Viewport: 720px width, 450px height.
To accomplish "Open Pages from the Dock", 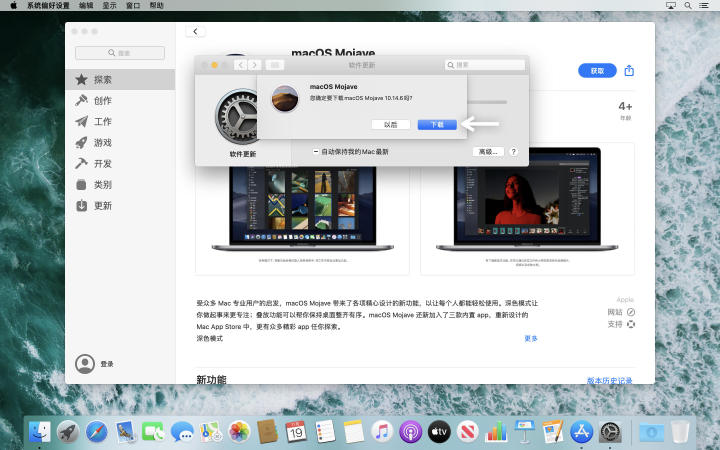I will tap(553, 432).
